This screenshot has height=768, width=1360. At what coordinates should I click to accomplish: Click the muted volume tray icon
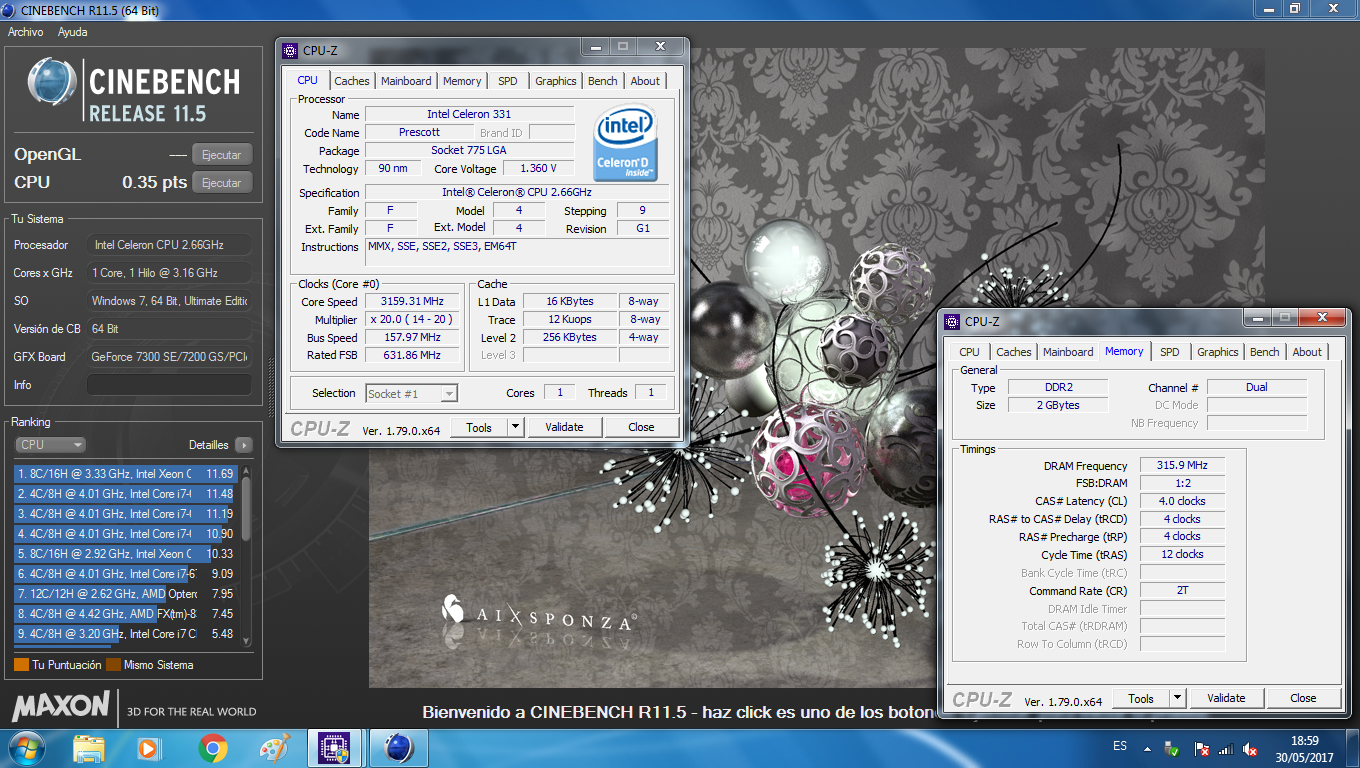pyautogui.click(x=1250, y=749)
